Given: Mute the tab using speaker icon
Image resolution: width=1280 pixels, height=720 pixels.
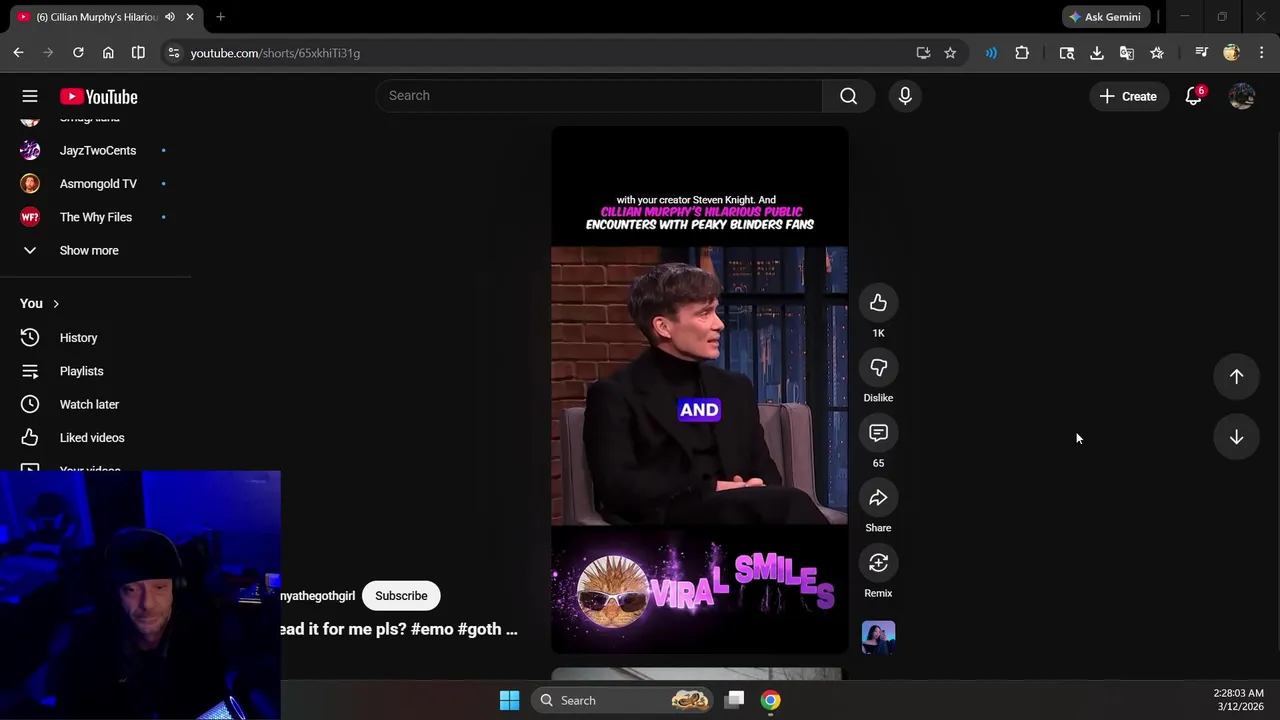Looking at the screenshot, I should click(x=170, y=17).
